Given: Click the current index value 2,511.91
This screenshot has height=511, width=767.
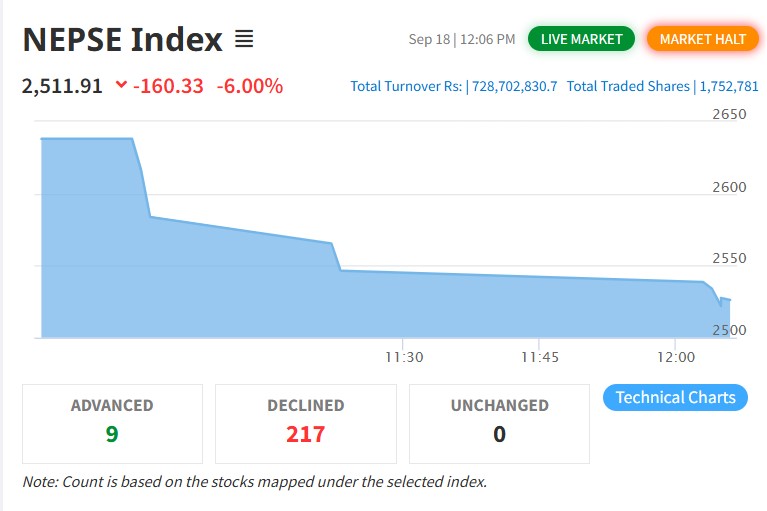Looking at the screenshot, I should 62,86.
